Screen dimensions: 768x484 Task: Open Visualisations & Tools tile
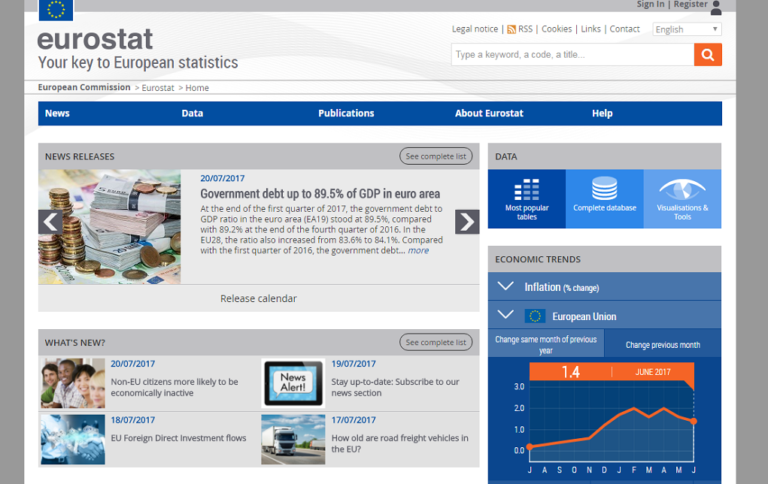[x=682, y=199]
